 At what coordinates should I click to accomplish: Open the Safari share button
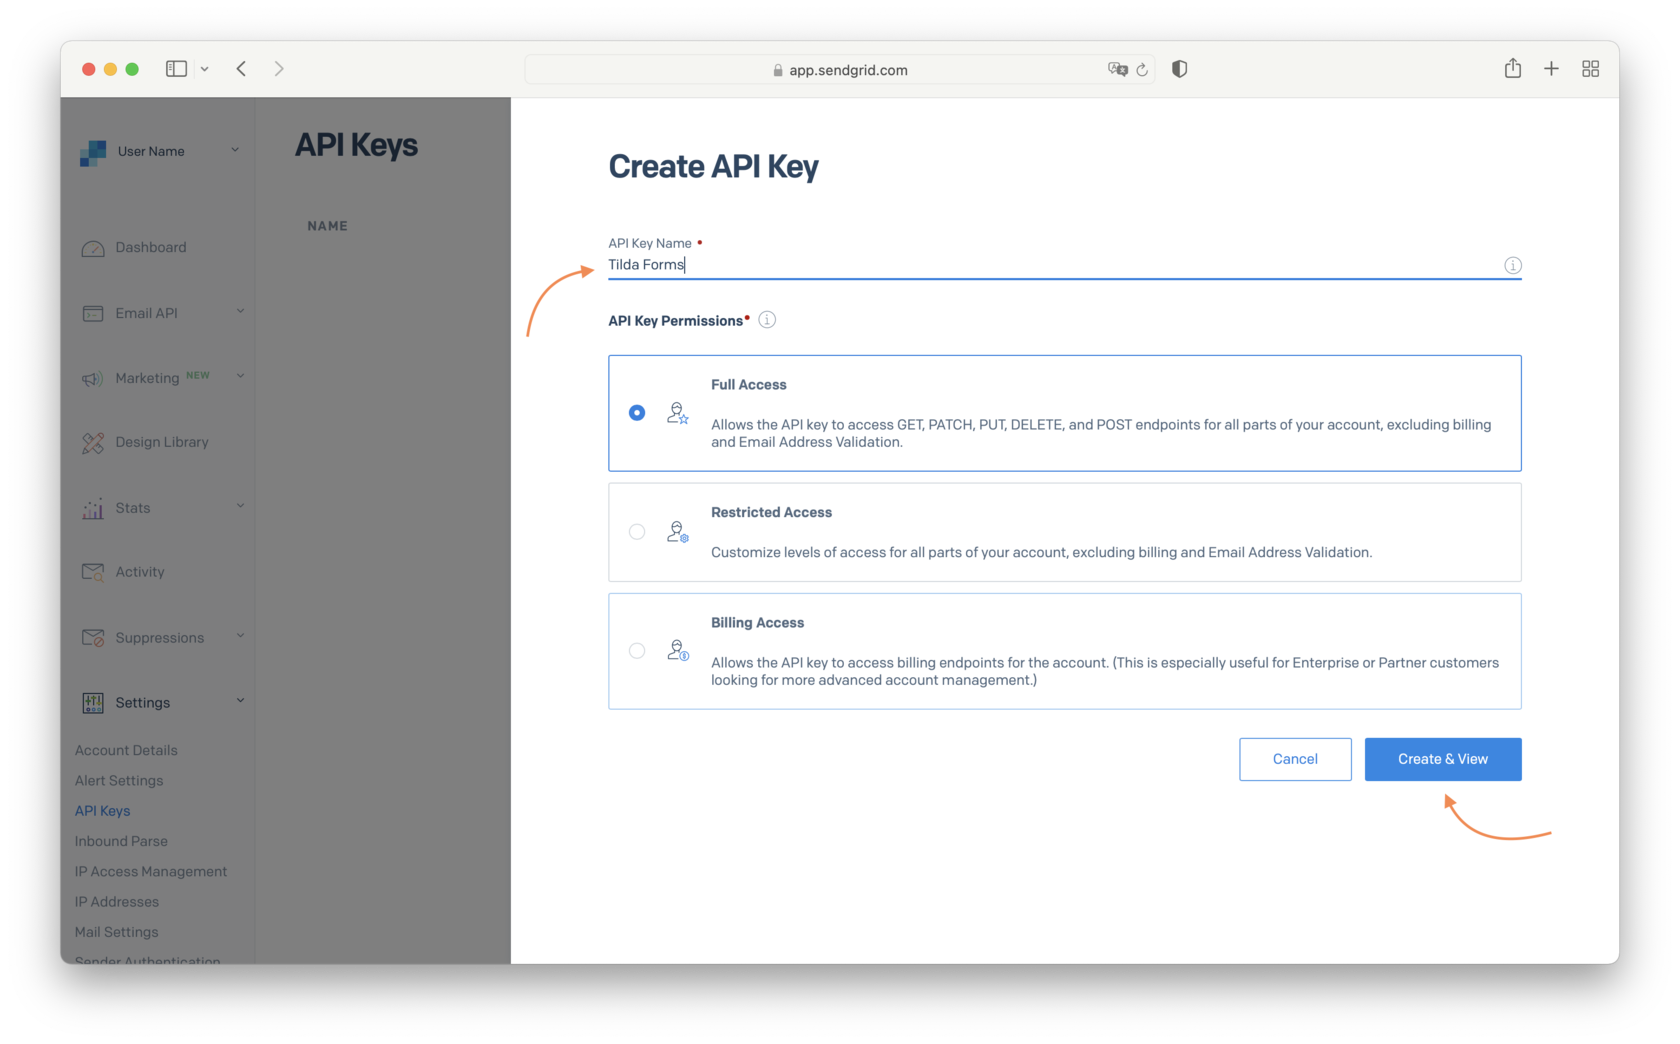(x=1513, y=68)
